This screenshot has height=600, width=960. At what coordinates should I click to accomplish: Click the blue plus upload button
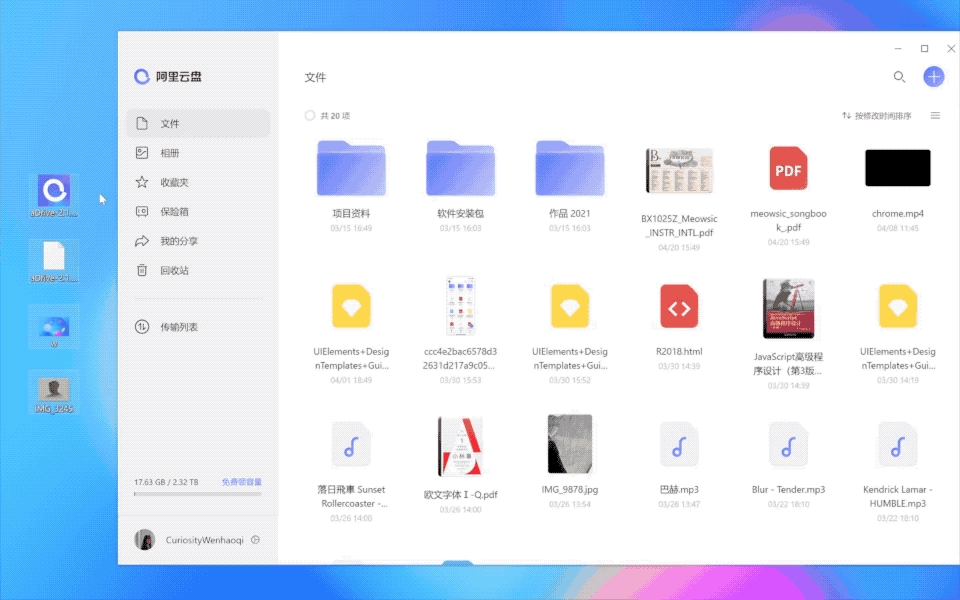click(933, 77)
